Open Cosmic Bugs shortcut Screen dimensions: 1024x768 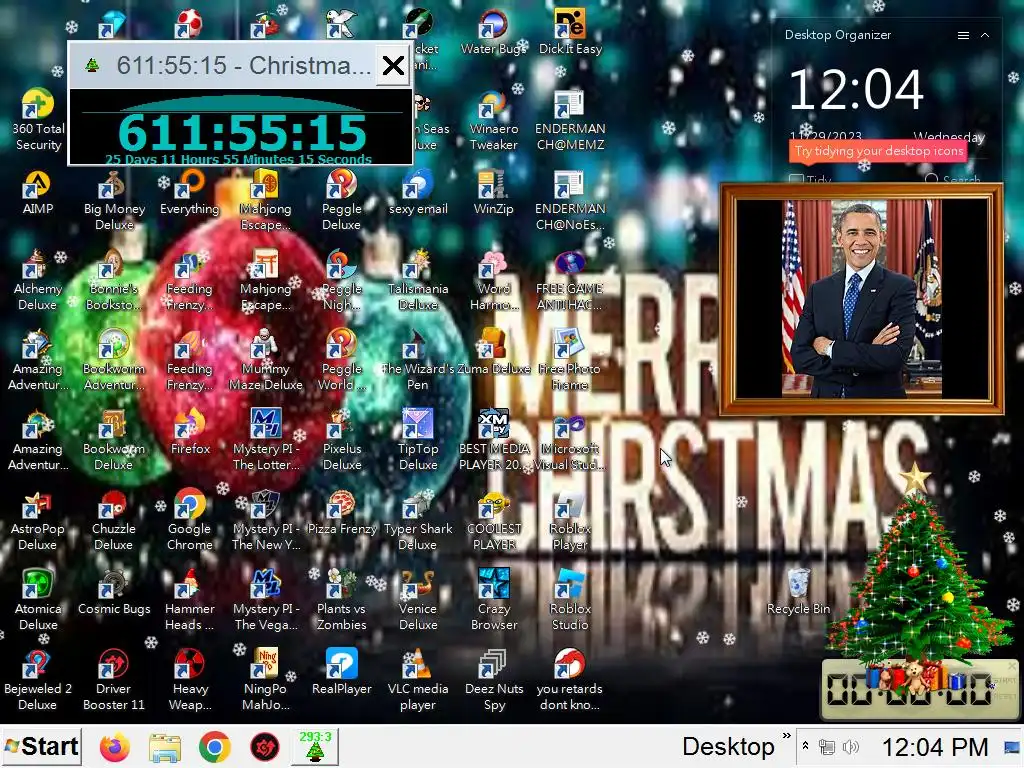tap(114, 592)
